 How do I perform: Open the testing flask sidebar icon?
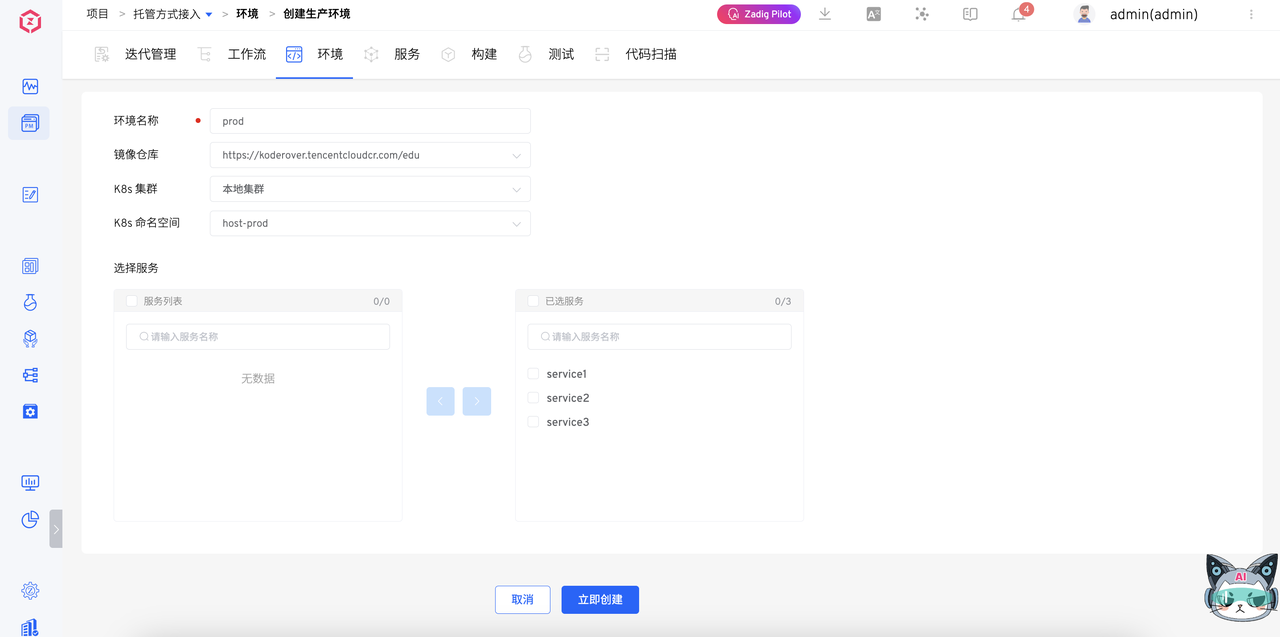coord(30,302)
